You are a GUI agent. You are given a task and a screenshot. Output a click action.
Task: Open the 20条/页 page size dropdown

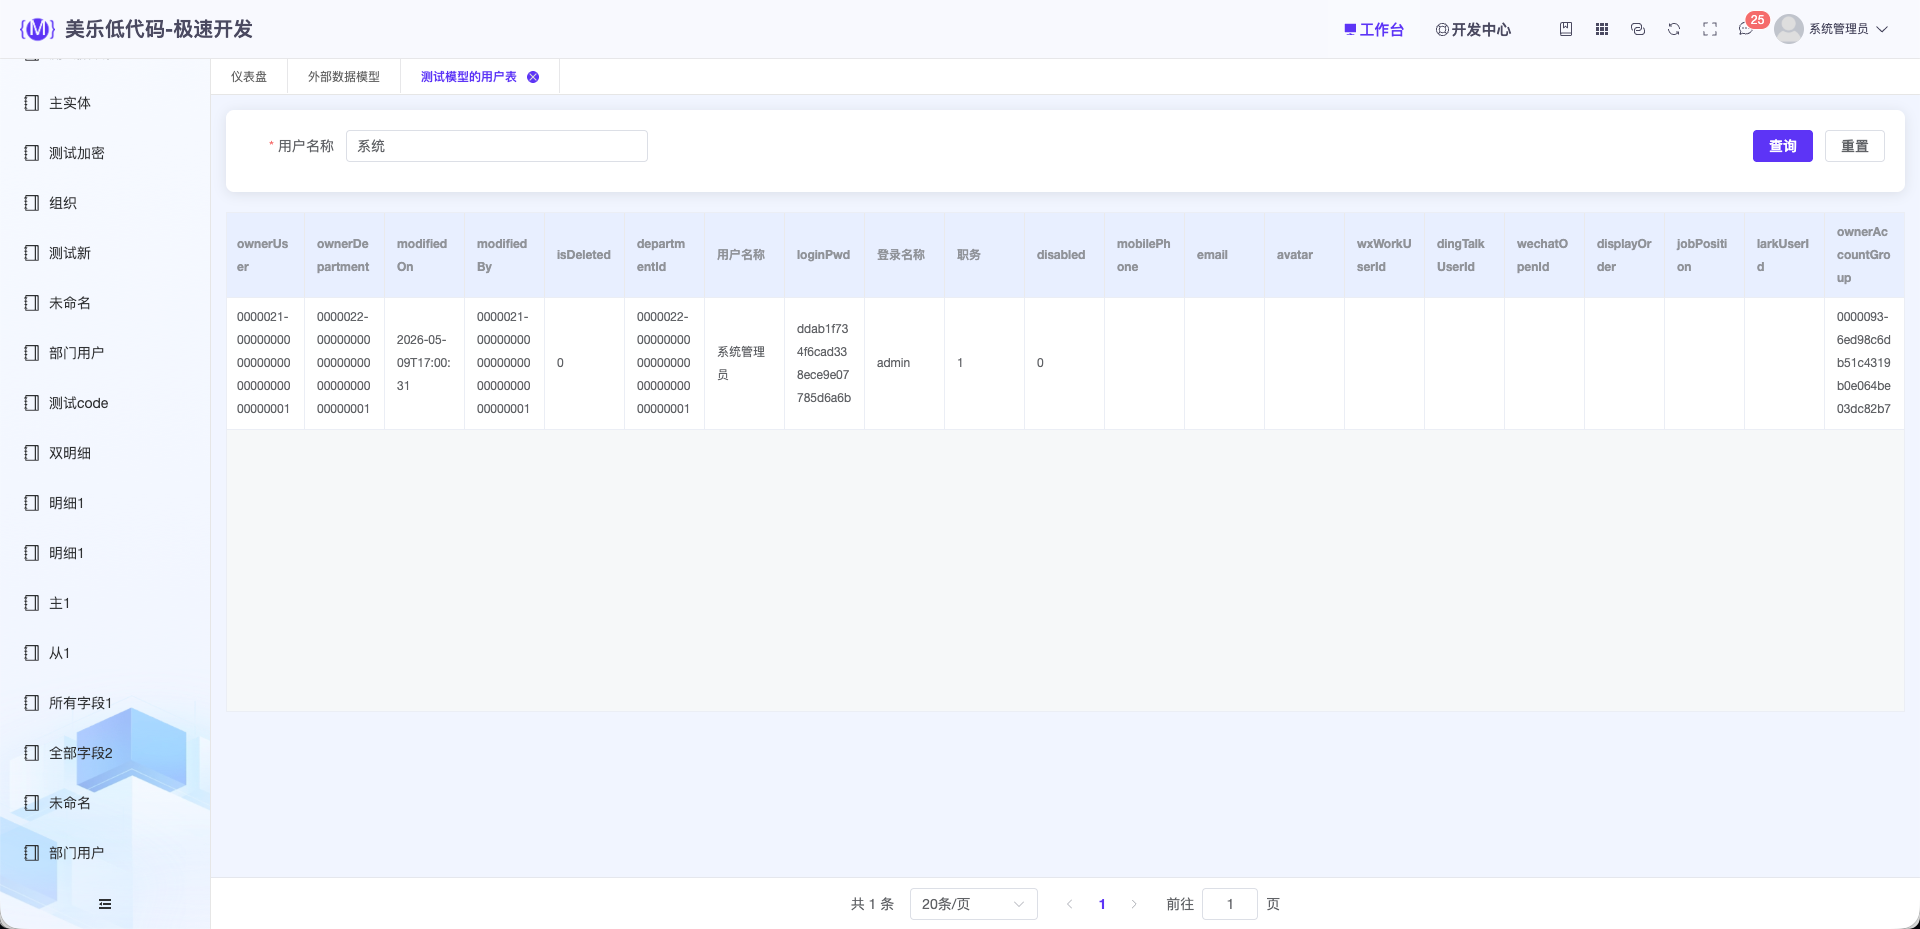coord(973,904)
